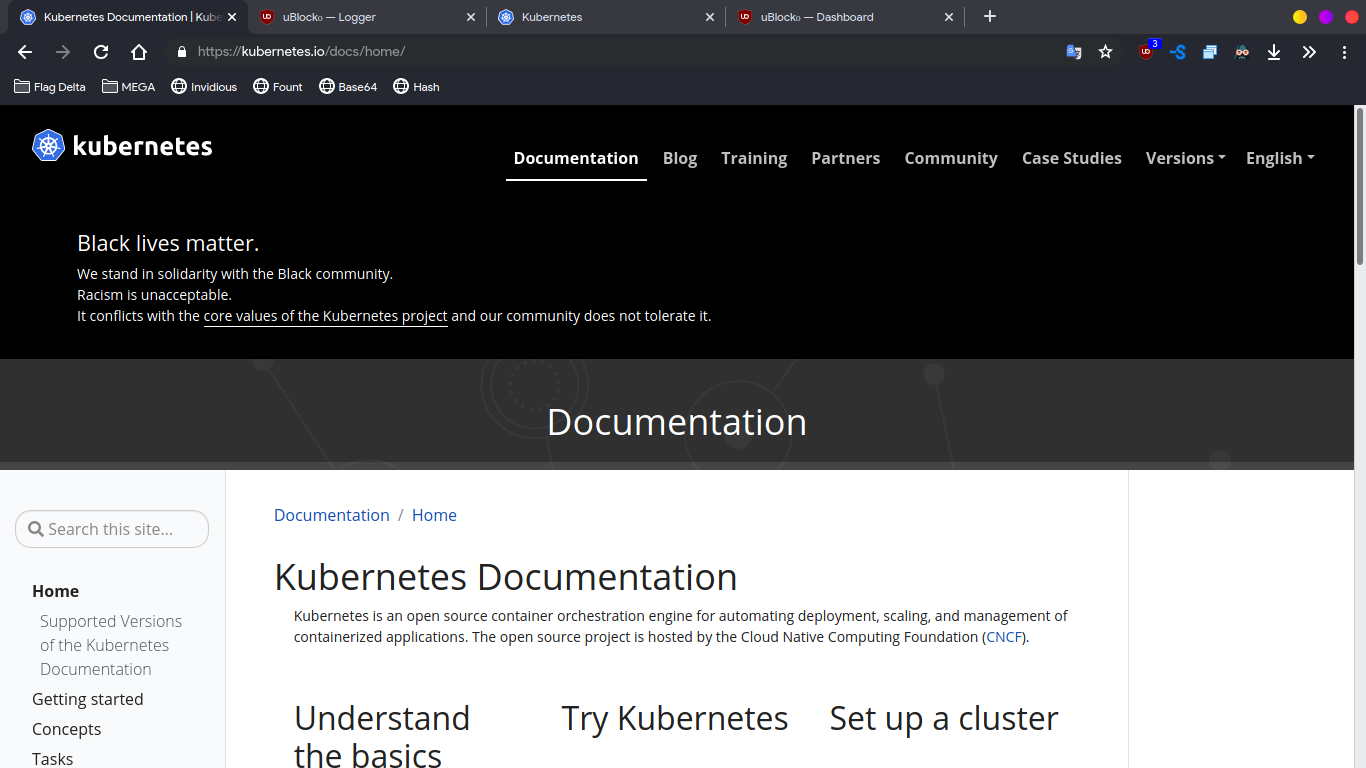This screenshot has width=1366, height=768.
Task: Click the purple window maximize dot
Action: pos(1326,17)
